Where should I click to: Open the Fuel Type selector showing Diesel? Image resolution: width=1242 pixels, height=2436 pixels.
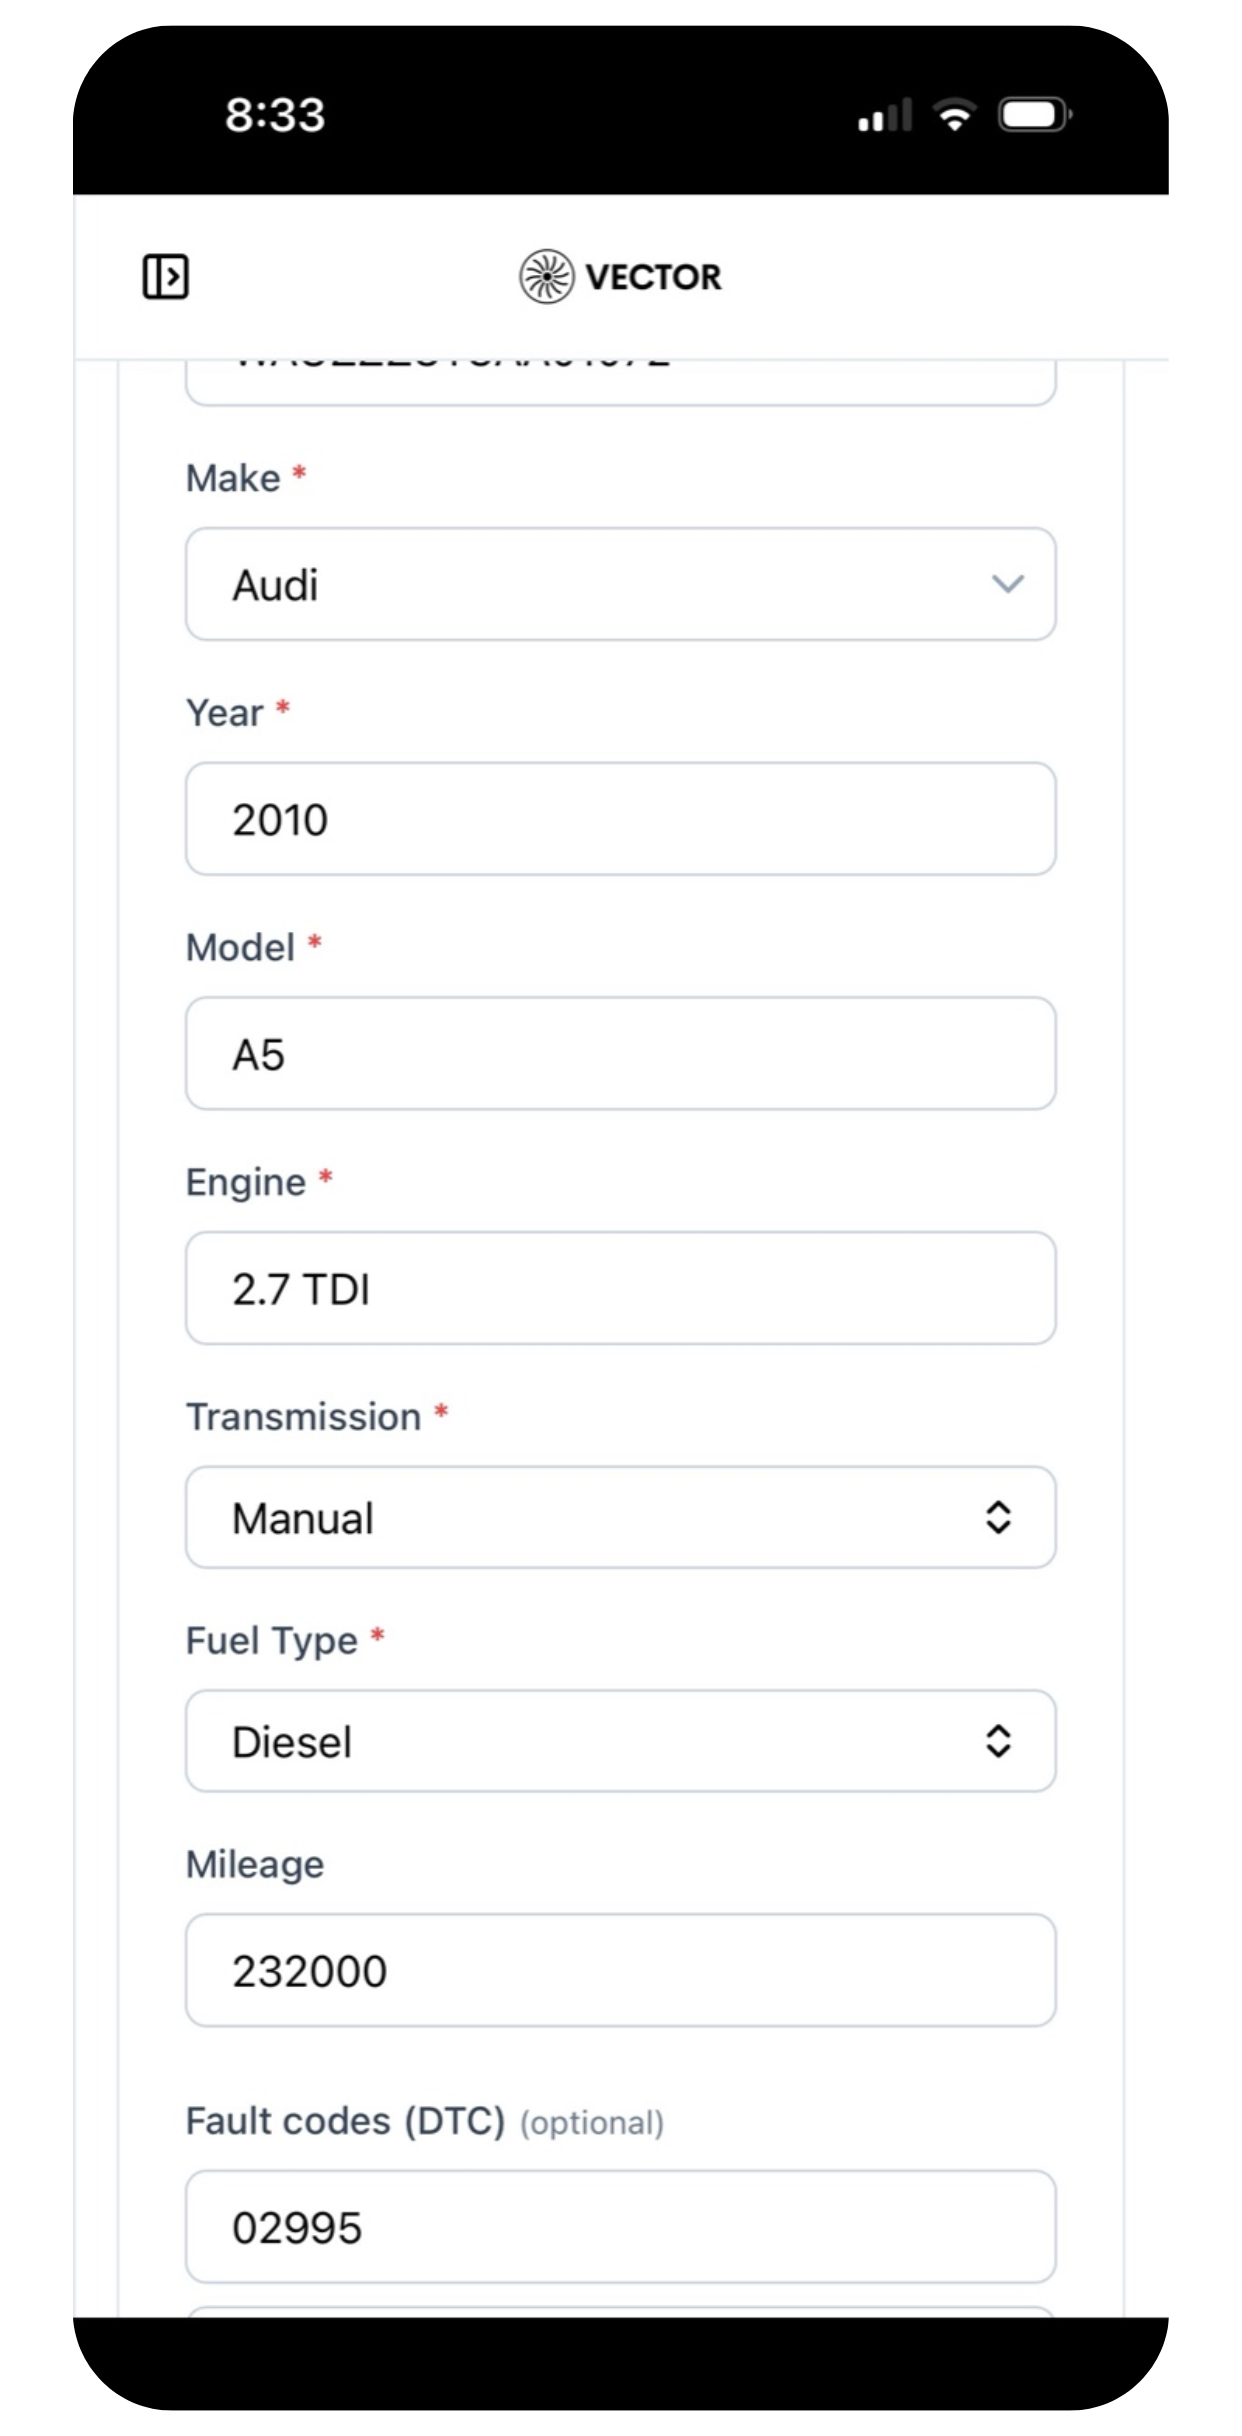pos(600,1741)
